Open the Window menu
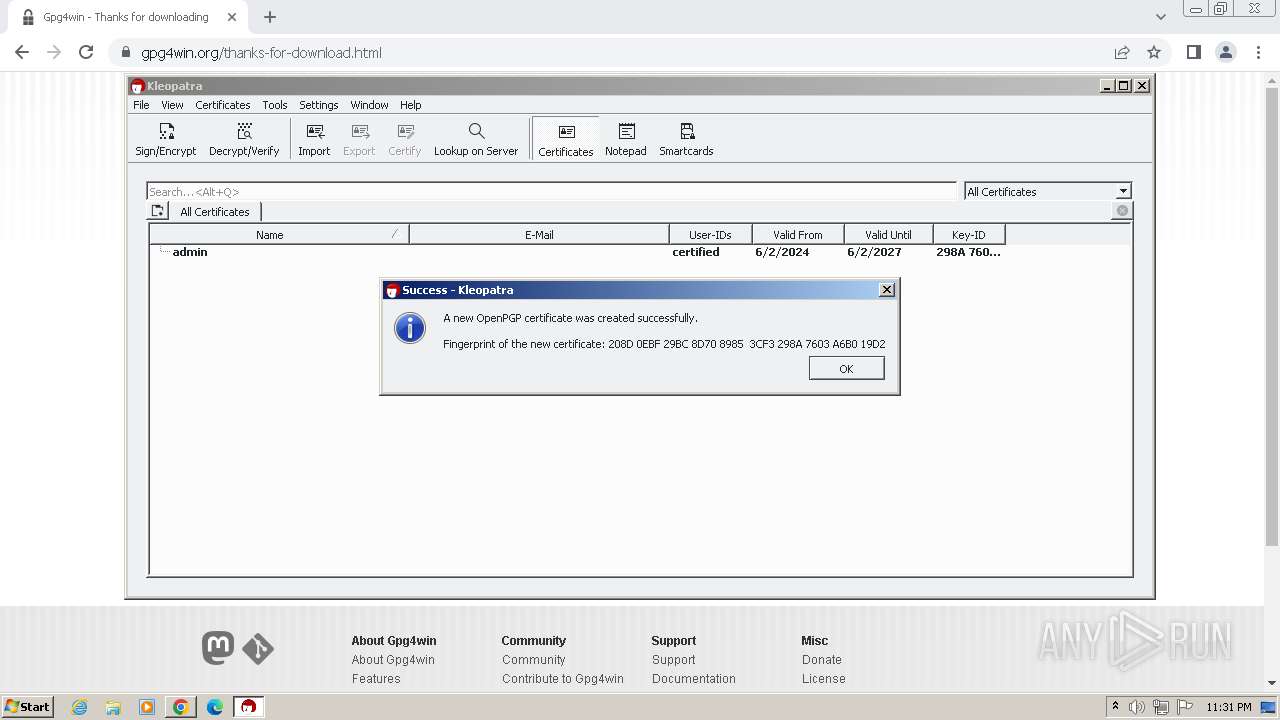 [x=369, y=104]
